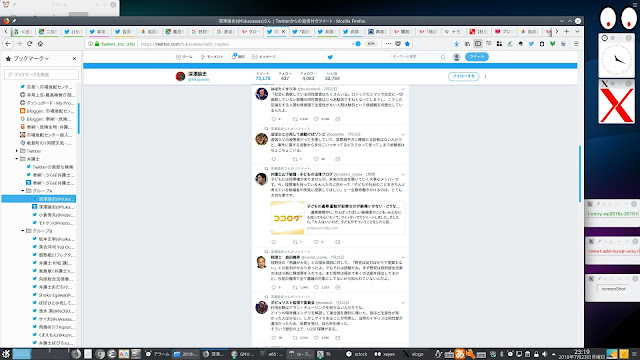
Task: Open the モトケン bookmark entry
Action: pos(53,223)
